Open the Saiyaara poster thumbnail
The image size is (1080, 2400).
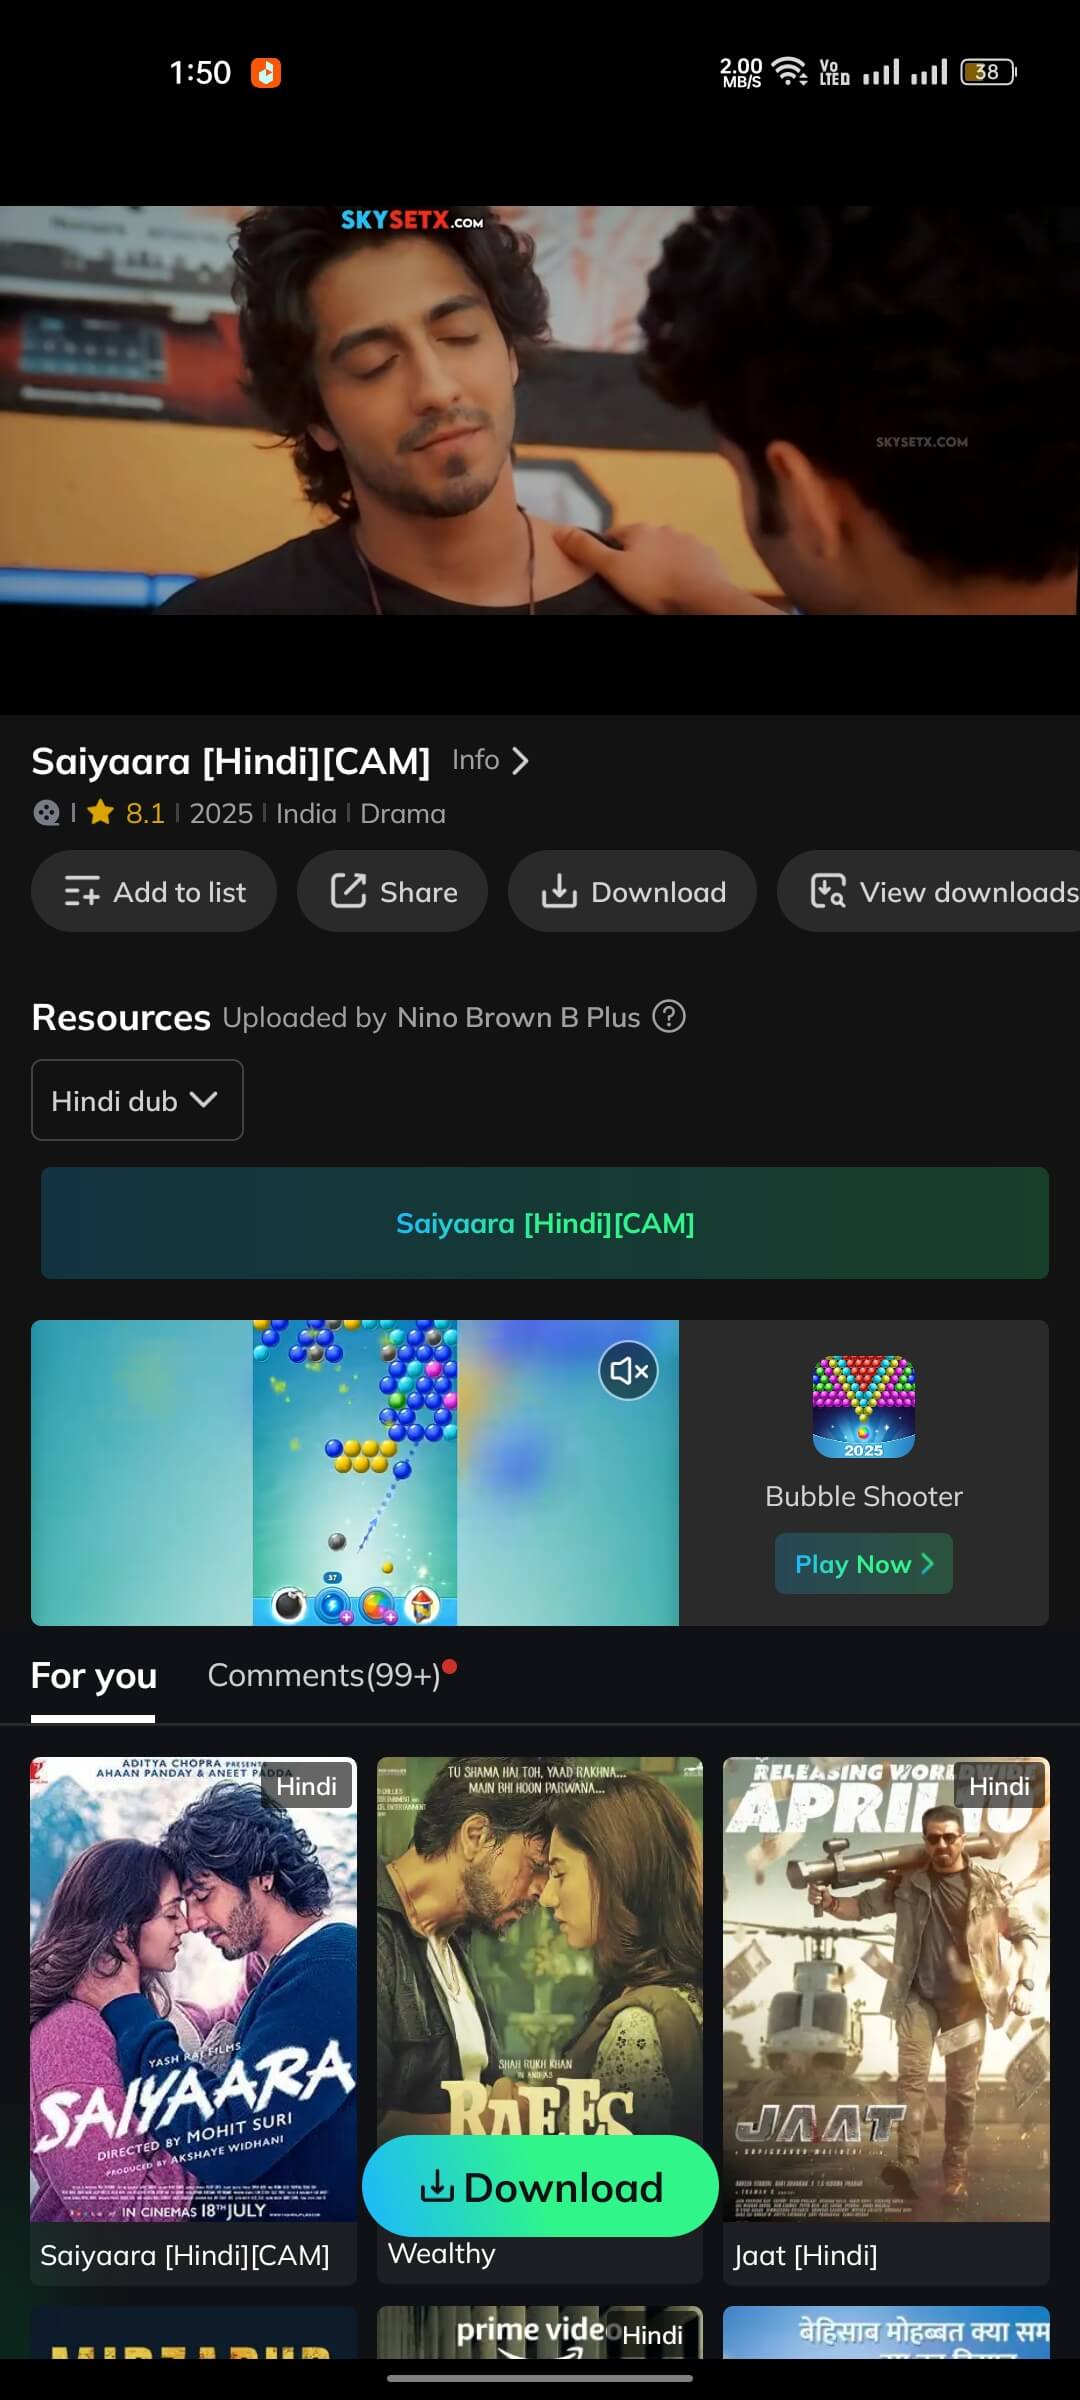[x=193, y=1989]
